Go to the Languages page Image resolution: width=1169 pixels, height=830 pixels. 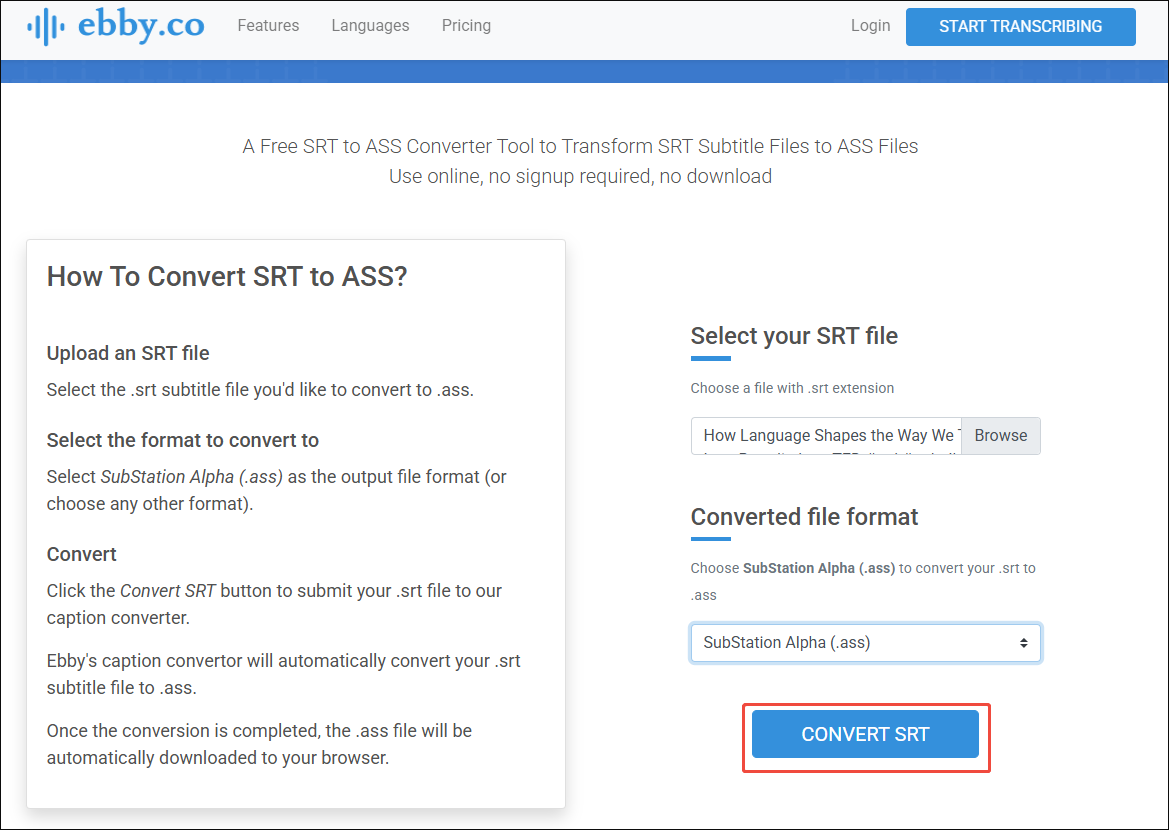(370, 26)
